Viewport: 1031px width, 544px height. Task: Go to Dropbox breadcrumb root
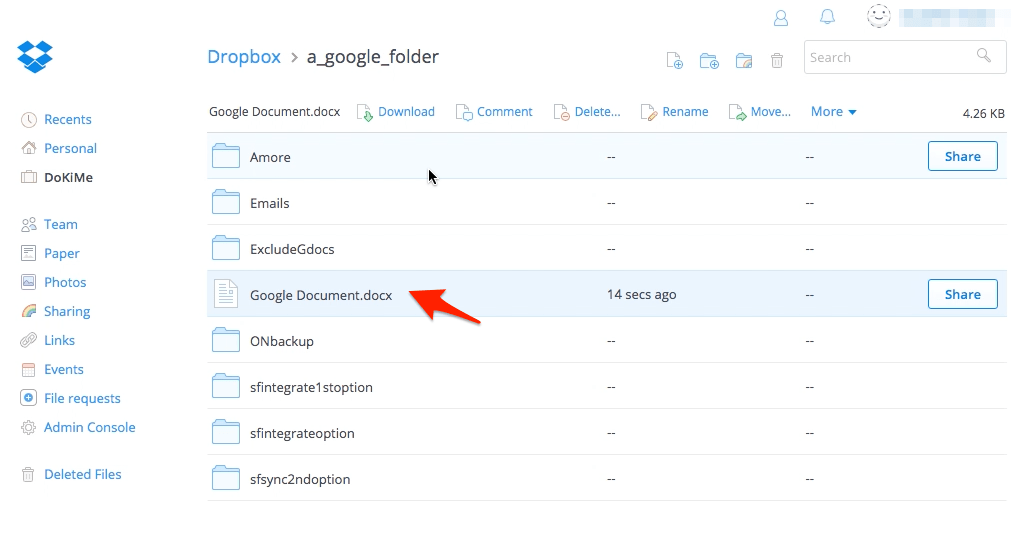tap(244, 57)
